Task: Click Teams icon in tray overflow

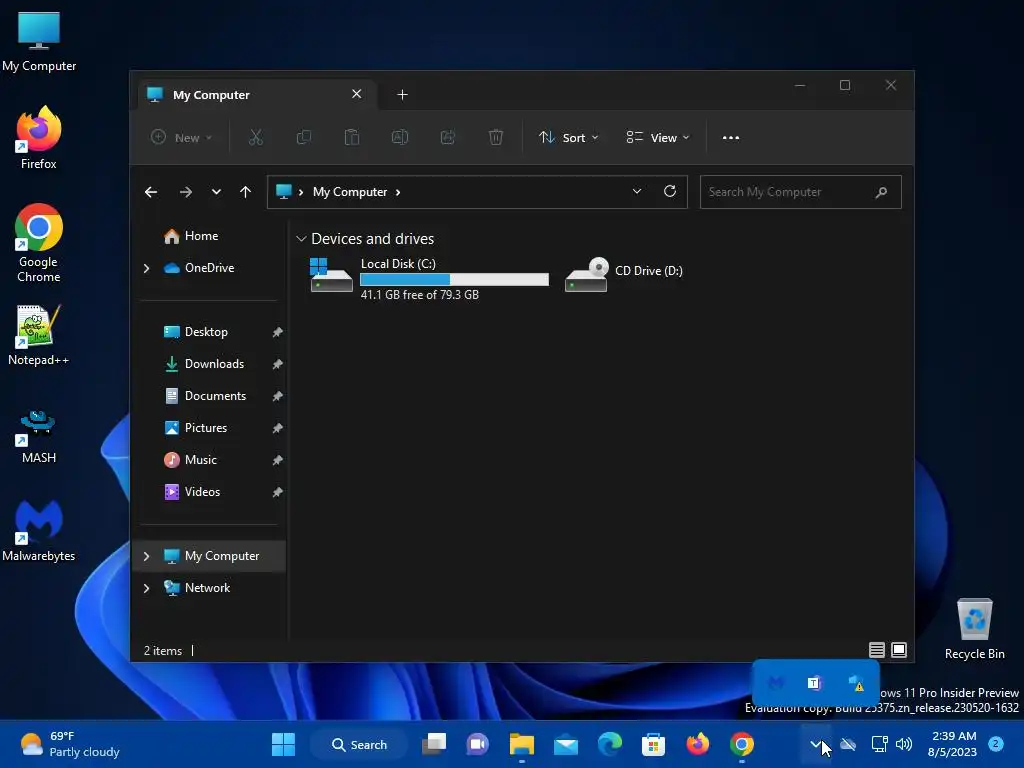Action: [x=814, y=683]
